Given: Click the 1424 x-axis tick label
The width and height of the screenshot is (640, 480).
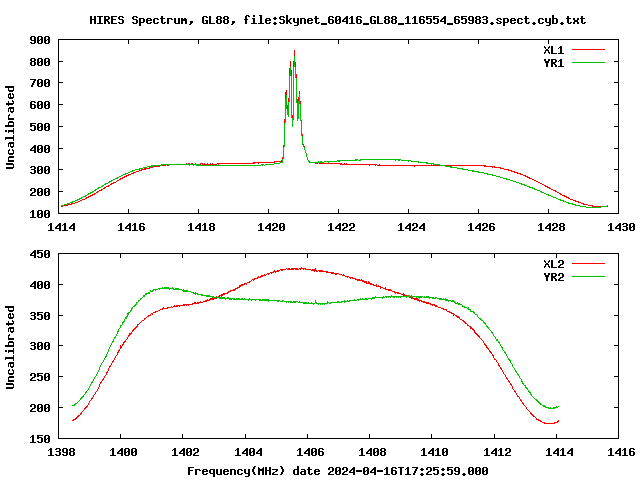Looking at the screenshot, I should (411, 227).
